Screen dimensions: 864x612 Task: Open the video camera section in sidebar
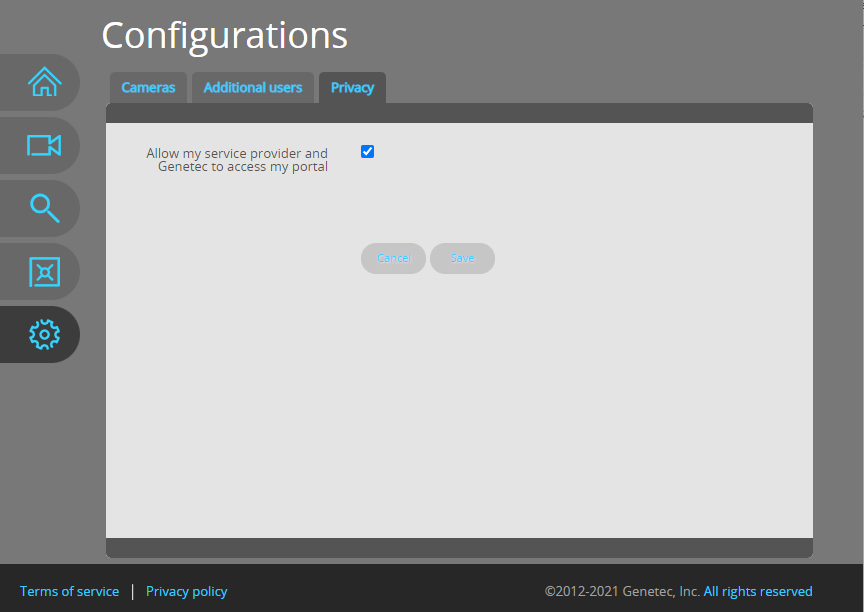point(44,146)
